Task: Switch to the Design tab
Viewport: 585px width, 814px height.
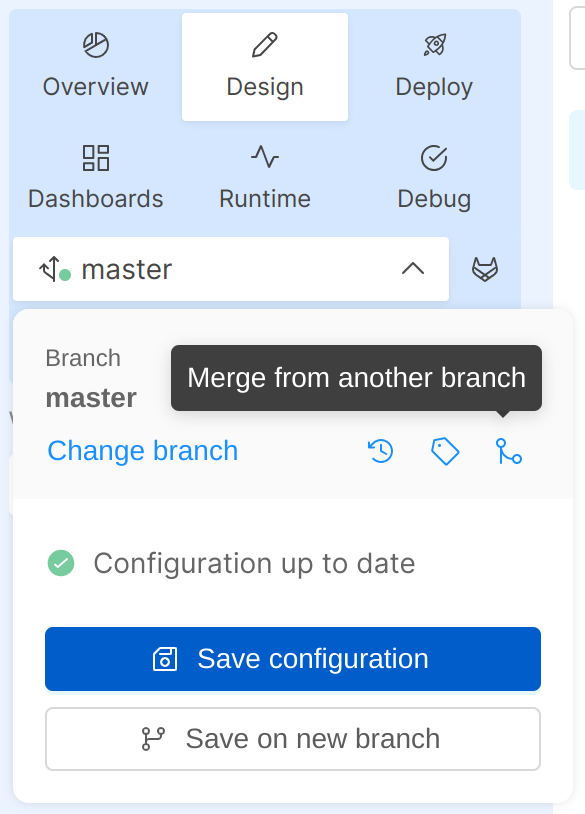Action: [x=264, y=67]
